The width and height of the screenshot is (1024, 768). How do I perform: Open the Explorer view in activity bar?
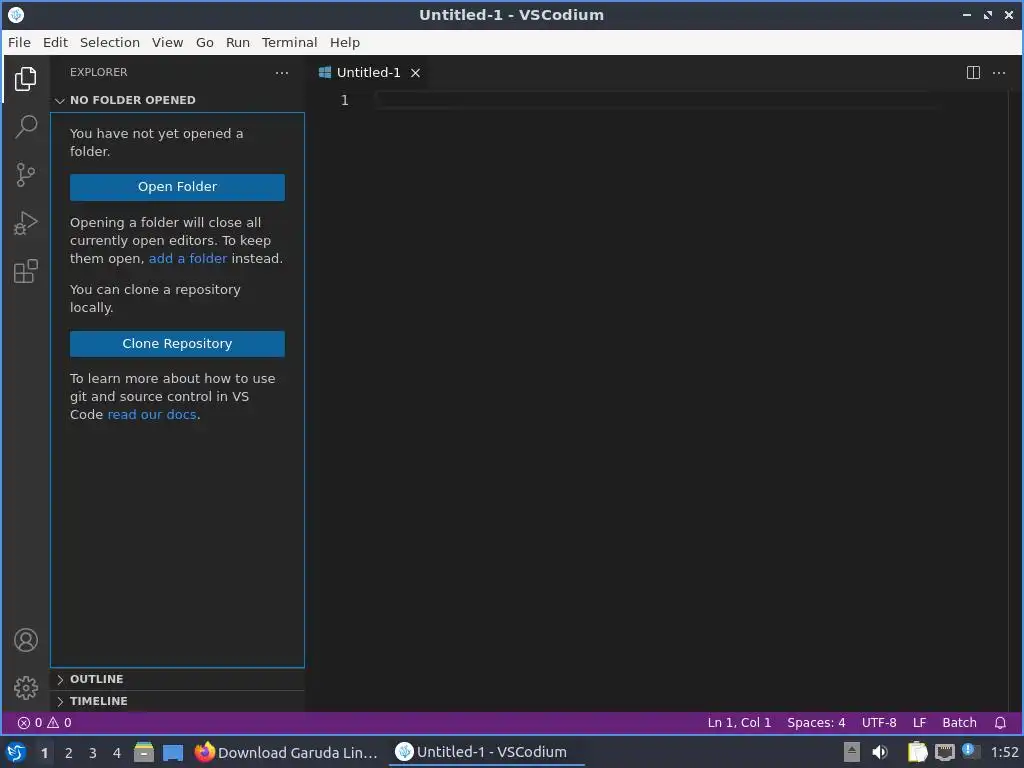[x=25, y=79]
